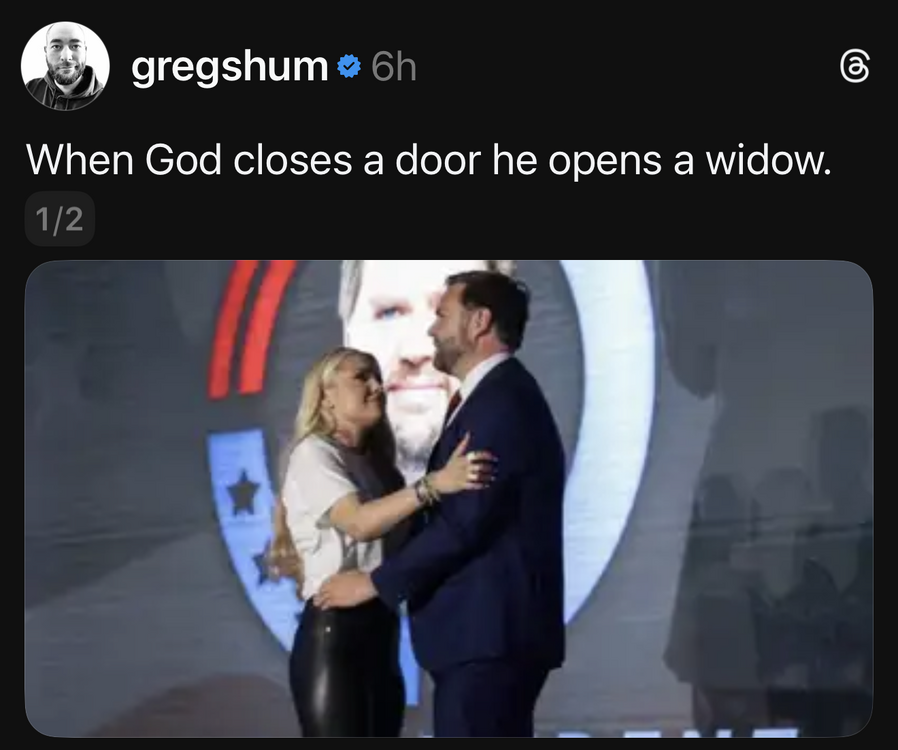Click the blue verified badge
This screenshot has height=750, width=898.
click(349, 66)
